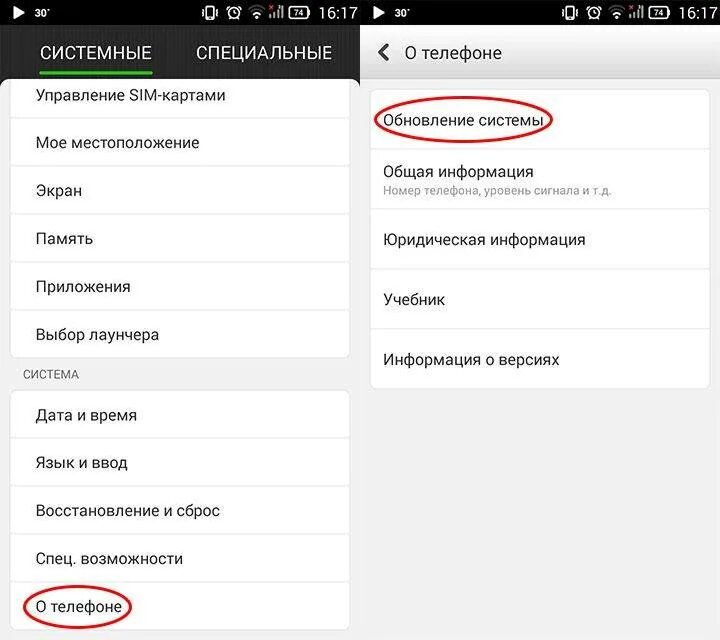
Task: Tap the Wi-Fi icon in left status bar
Action: (256, 13)
